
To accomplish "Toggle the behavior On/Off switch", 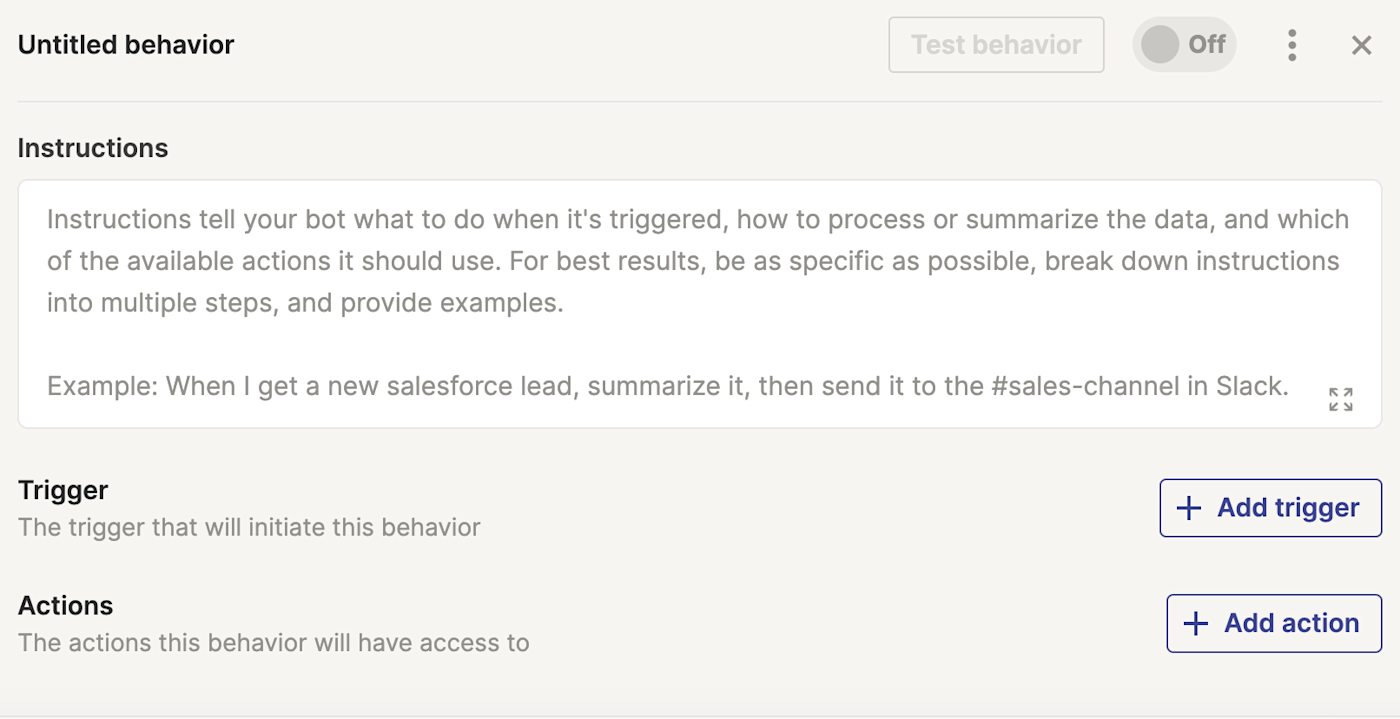I will 1184,45.
